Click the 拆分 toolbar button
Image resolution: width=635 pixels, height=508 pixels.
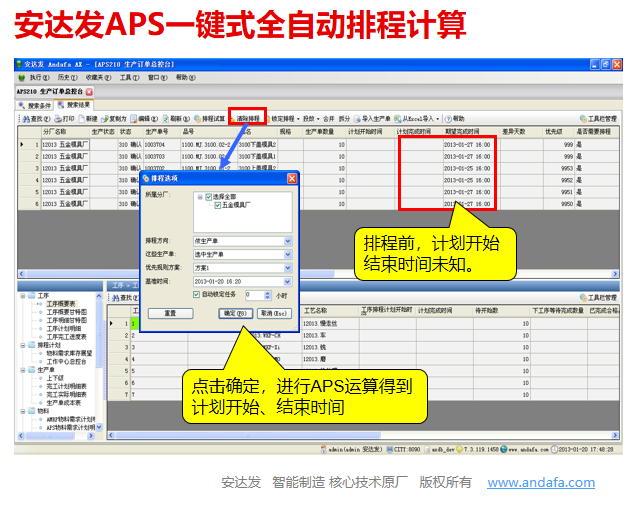point(344,119)
